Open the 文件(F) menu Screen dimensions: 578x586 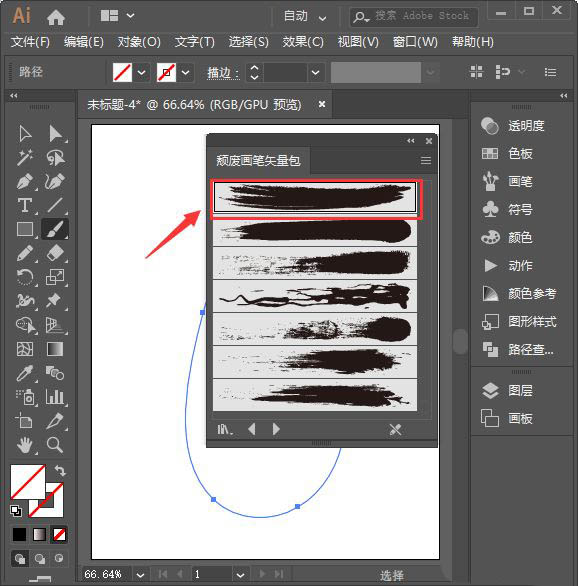[30, 41]
